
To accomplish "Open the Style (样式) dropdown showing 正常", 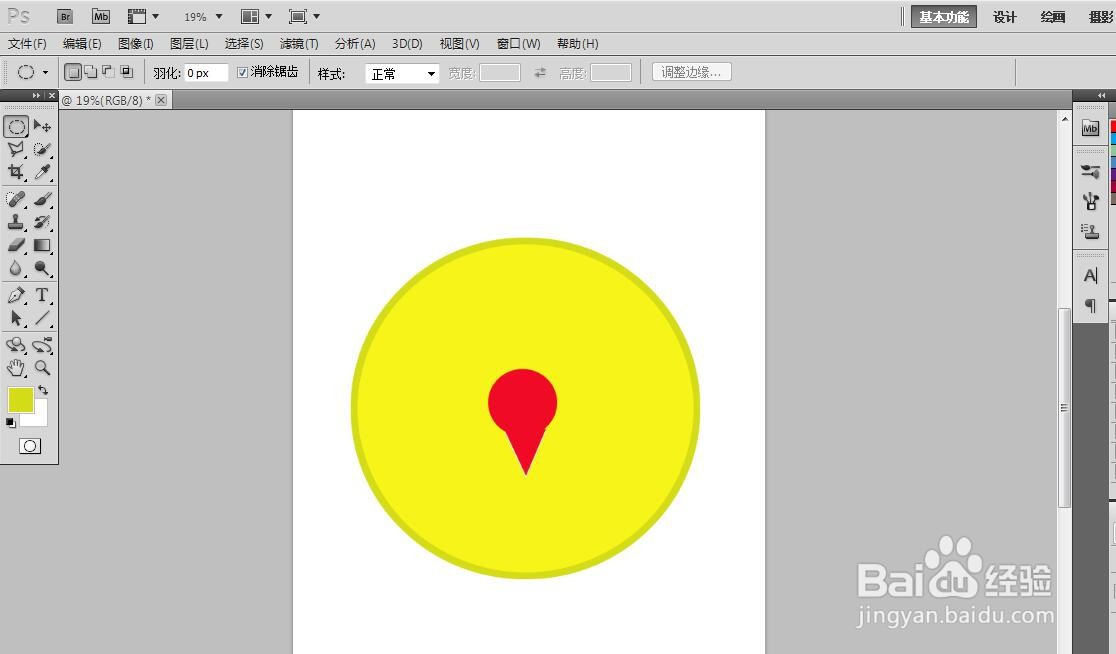I will (402, 73).
